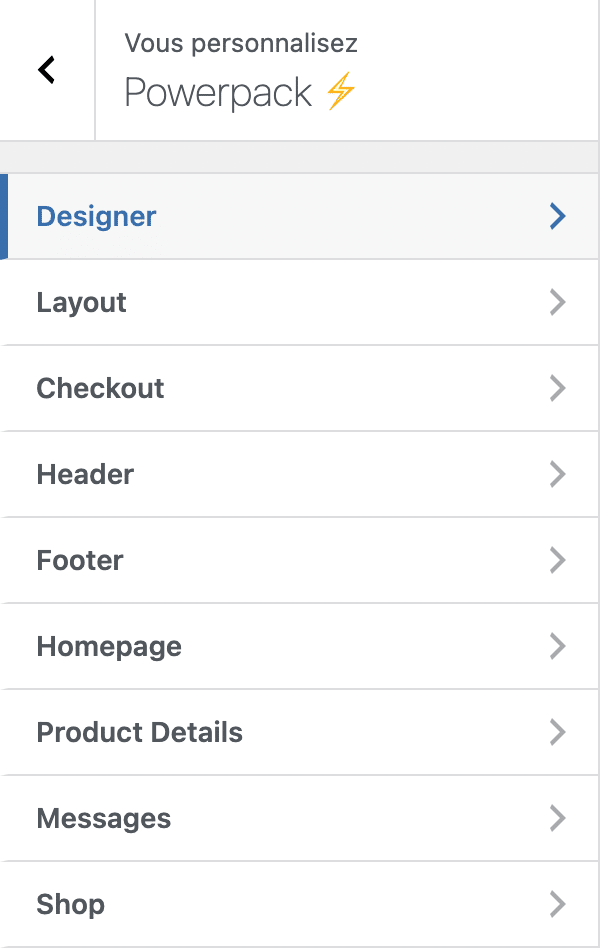The width and height of the screenshot is (600, 948).
Task: Open the Layout section
Action: click(x=81, y=302)
